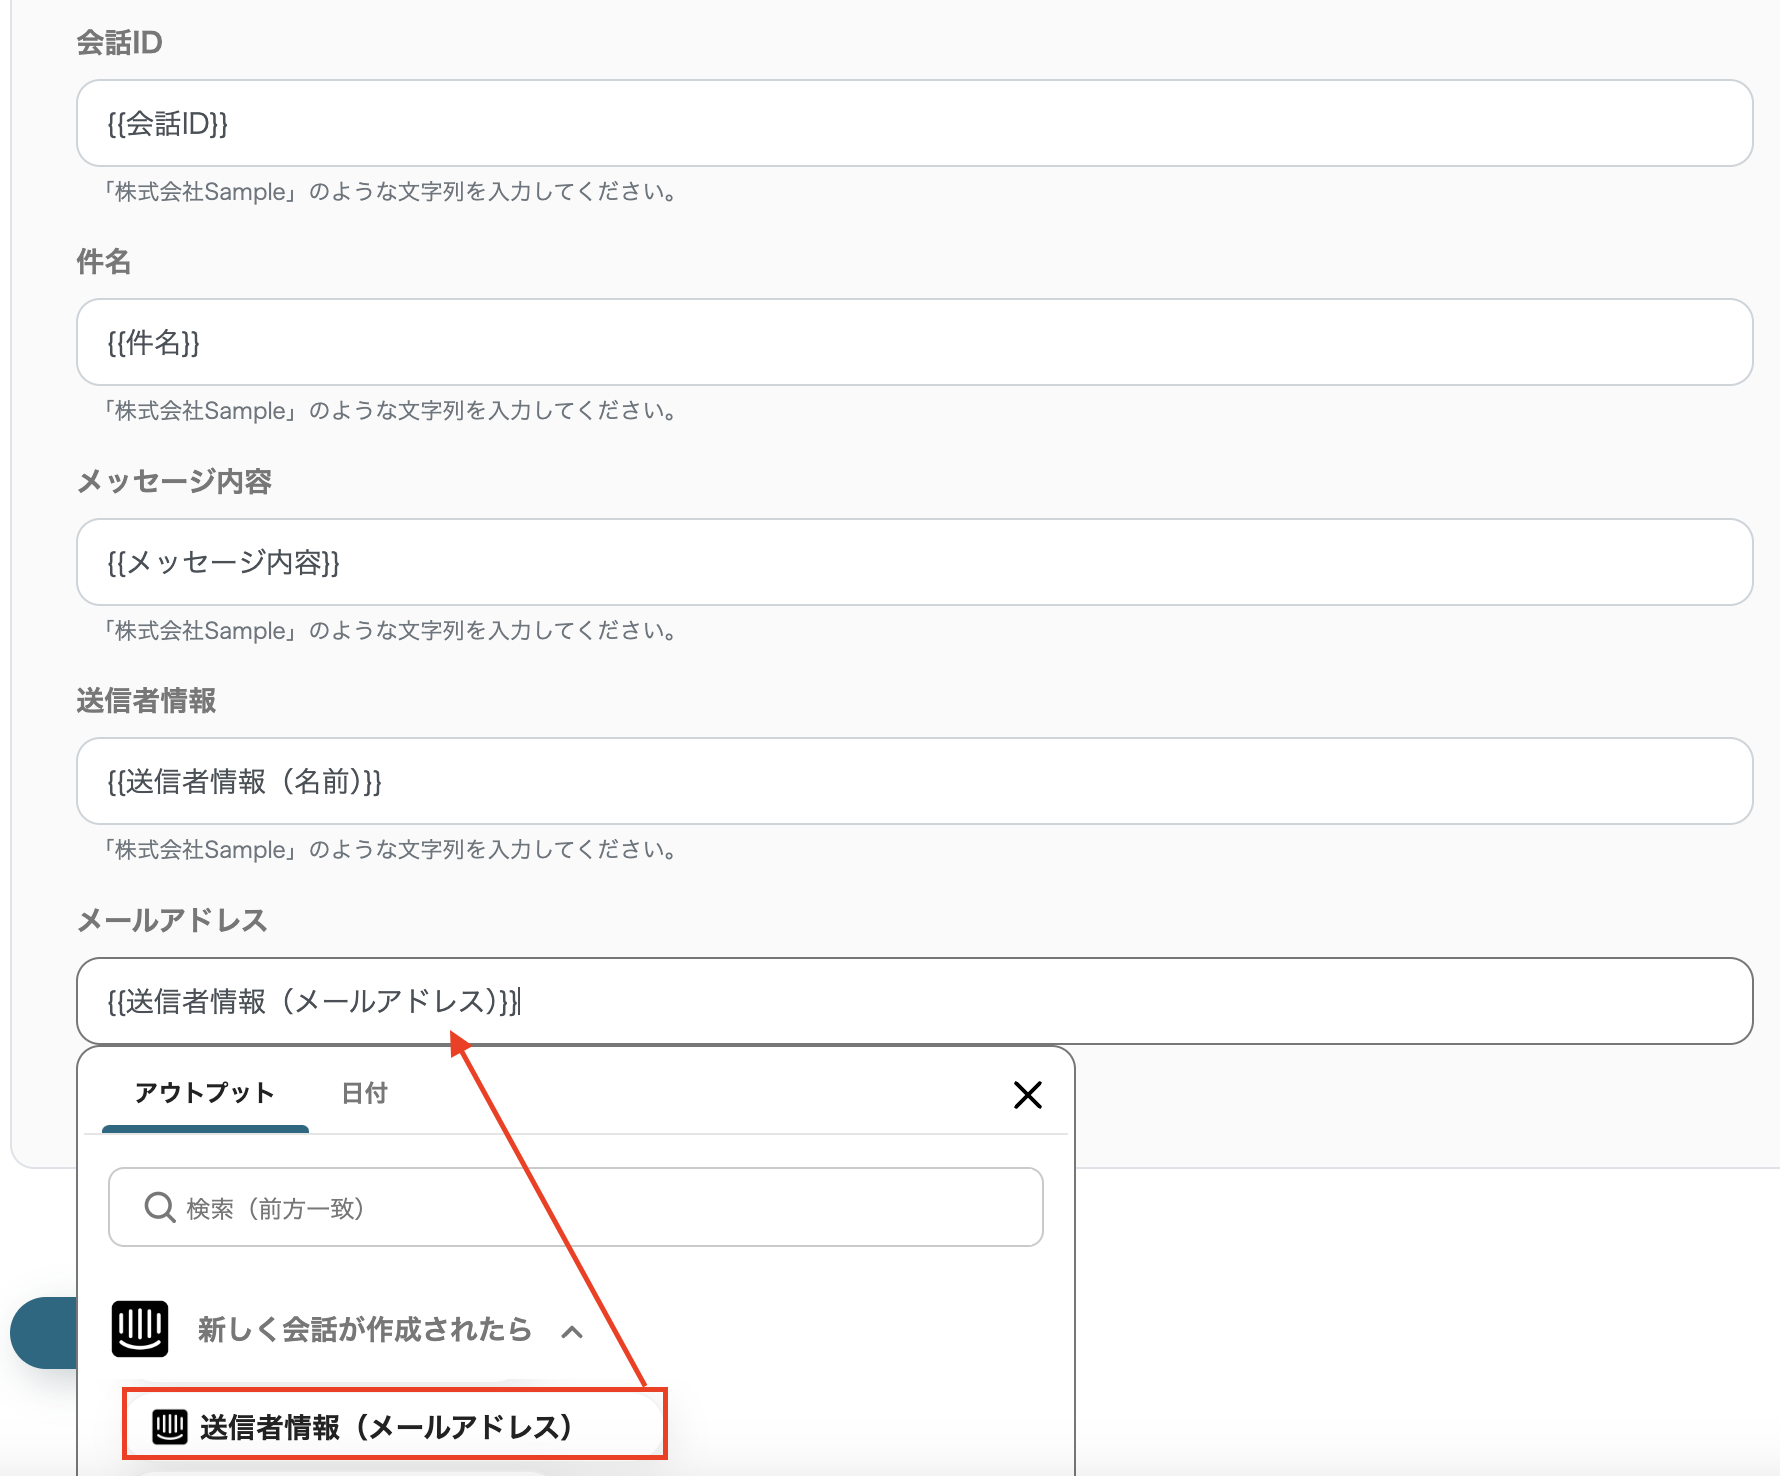Viewport: 1780px width, 1476px height.
Task: Click the 送信者情報 field label
Action: point(146,700)
